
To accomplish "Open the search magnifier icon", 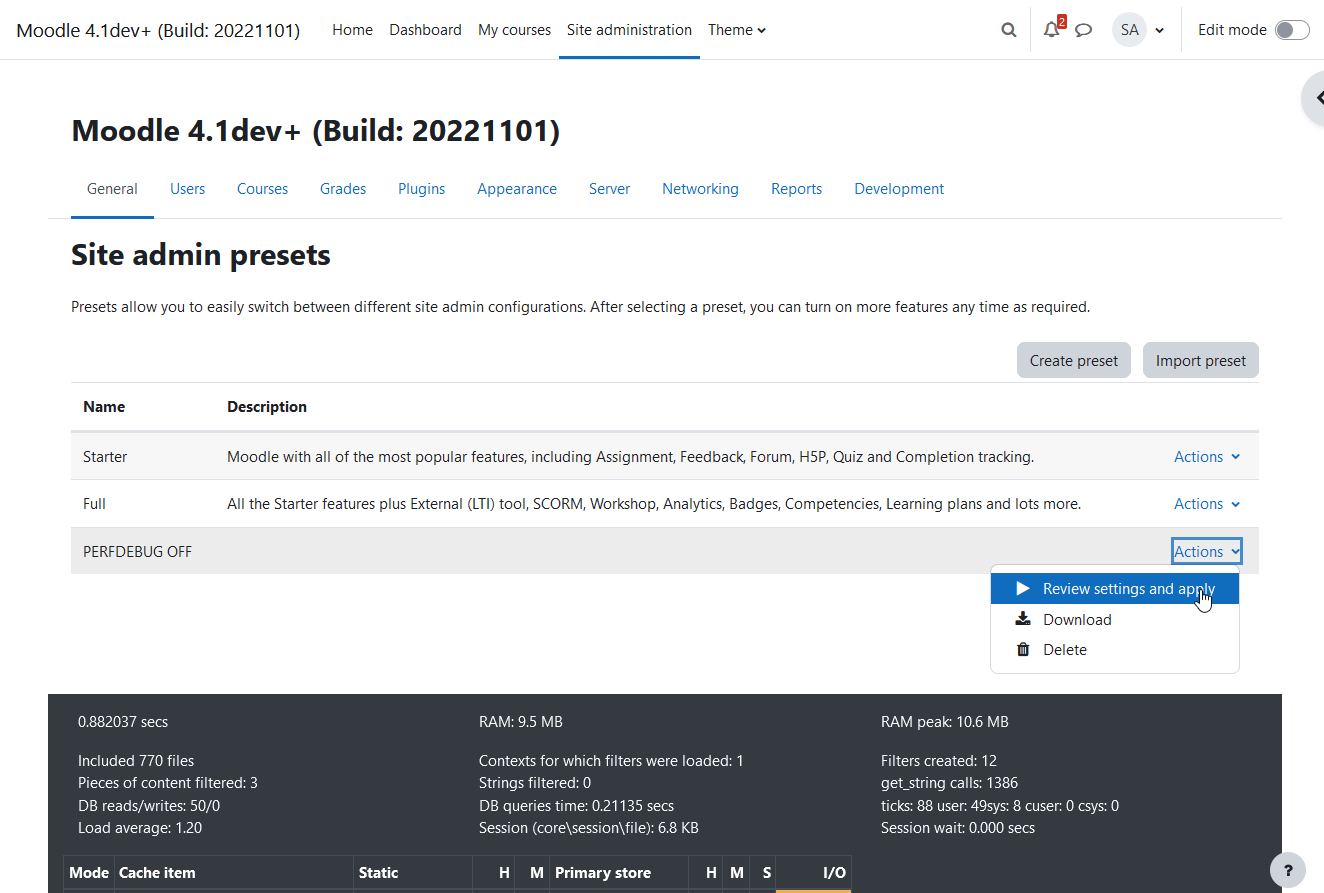I will [1008, 30].
